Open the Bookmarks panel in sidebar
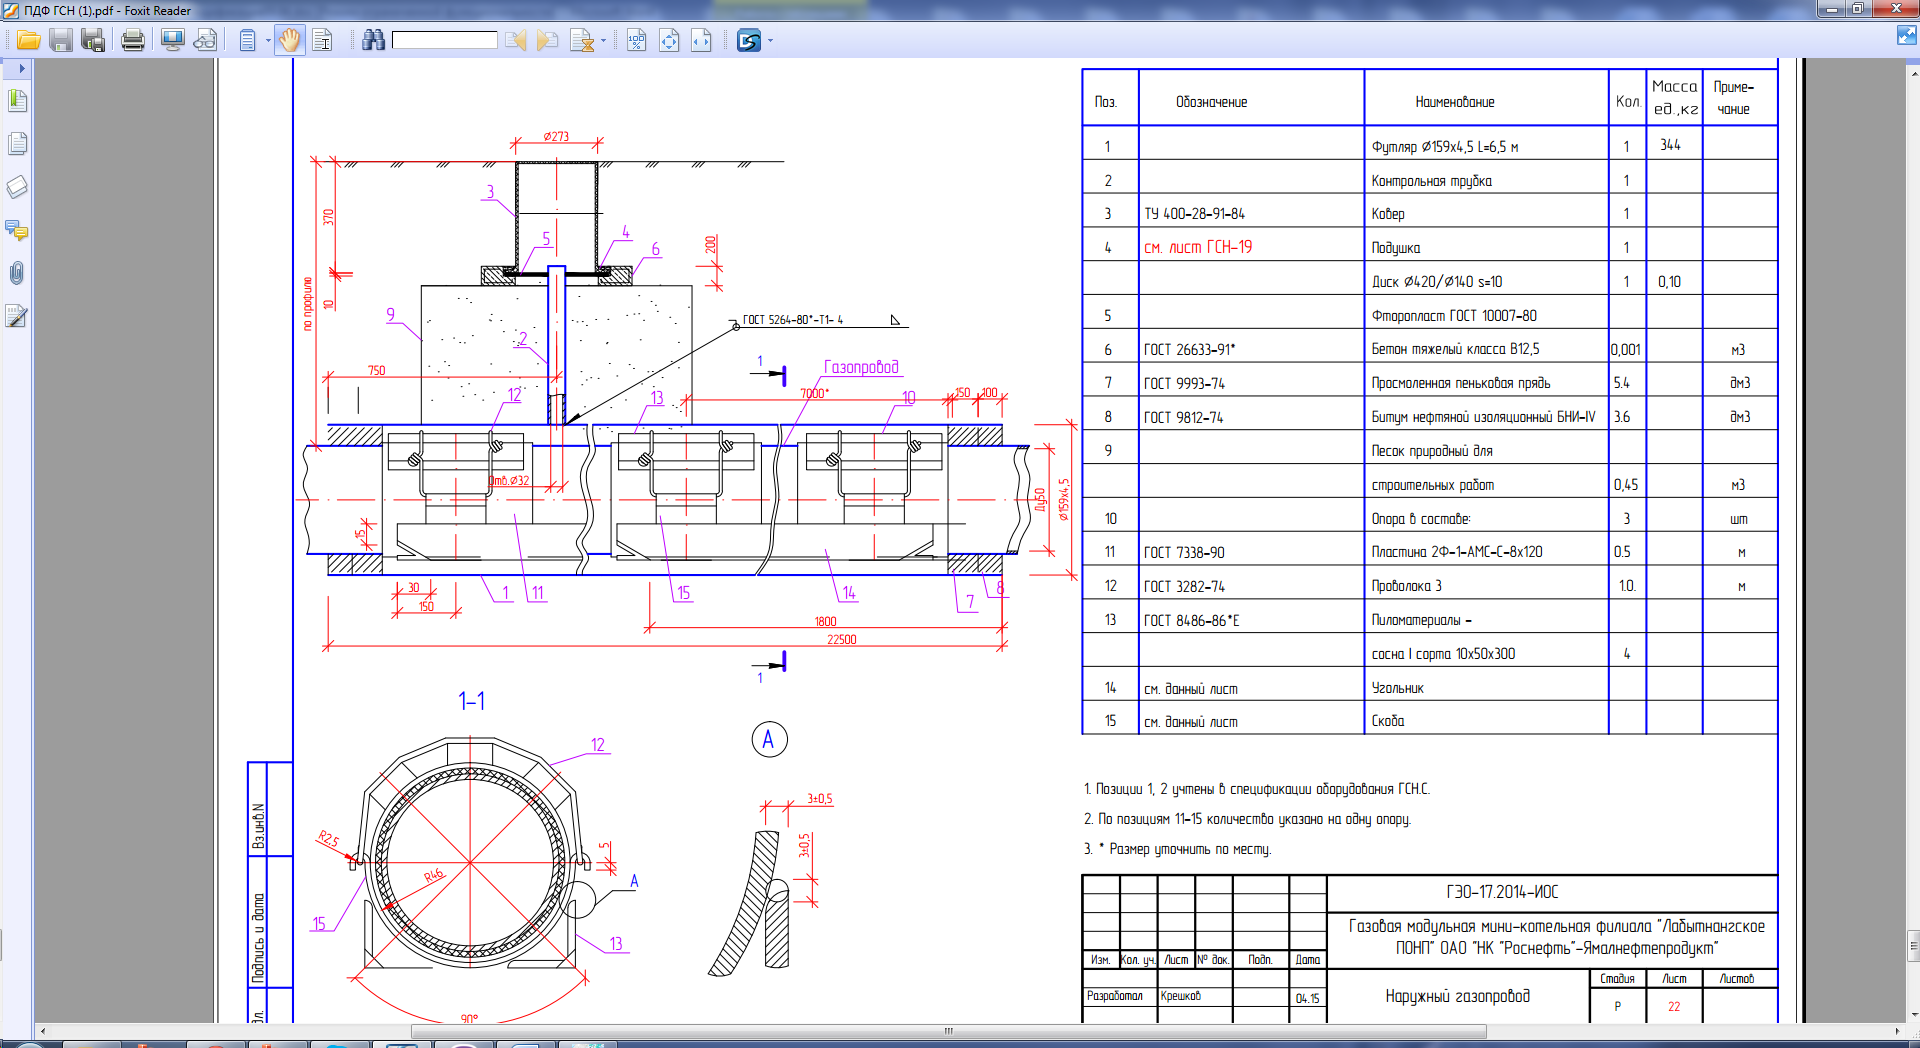 tap(17, 101)
